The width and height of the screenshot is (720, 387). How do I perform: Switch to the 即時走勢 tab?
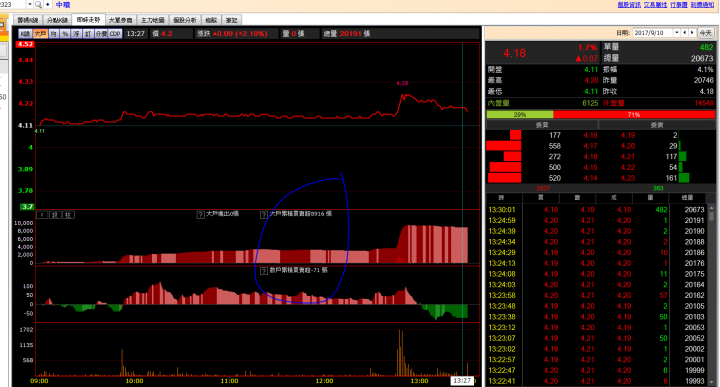point(88,20)
